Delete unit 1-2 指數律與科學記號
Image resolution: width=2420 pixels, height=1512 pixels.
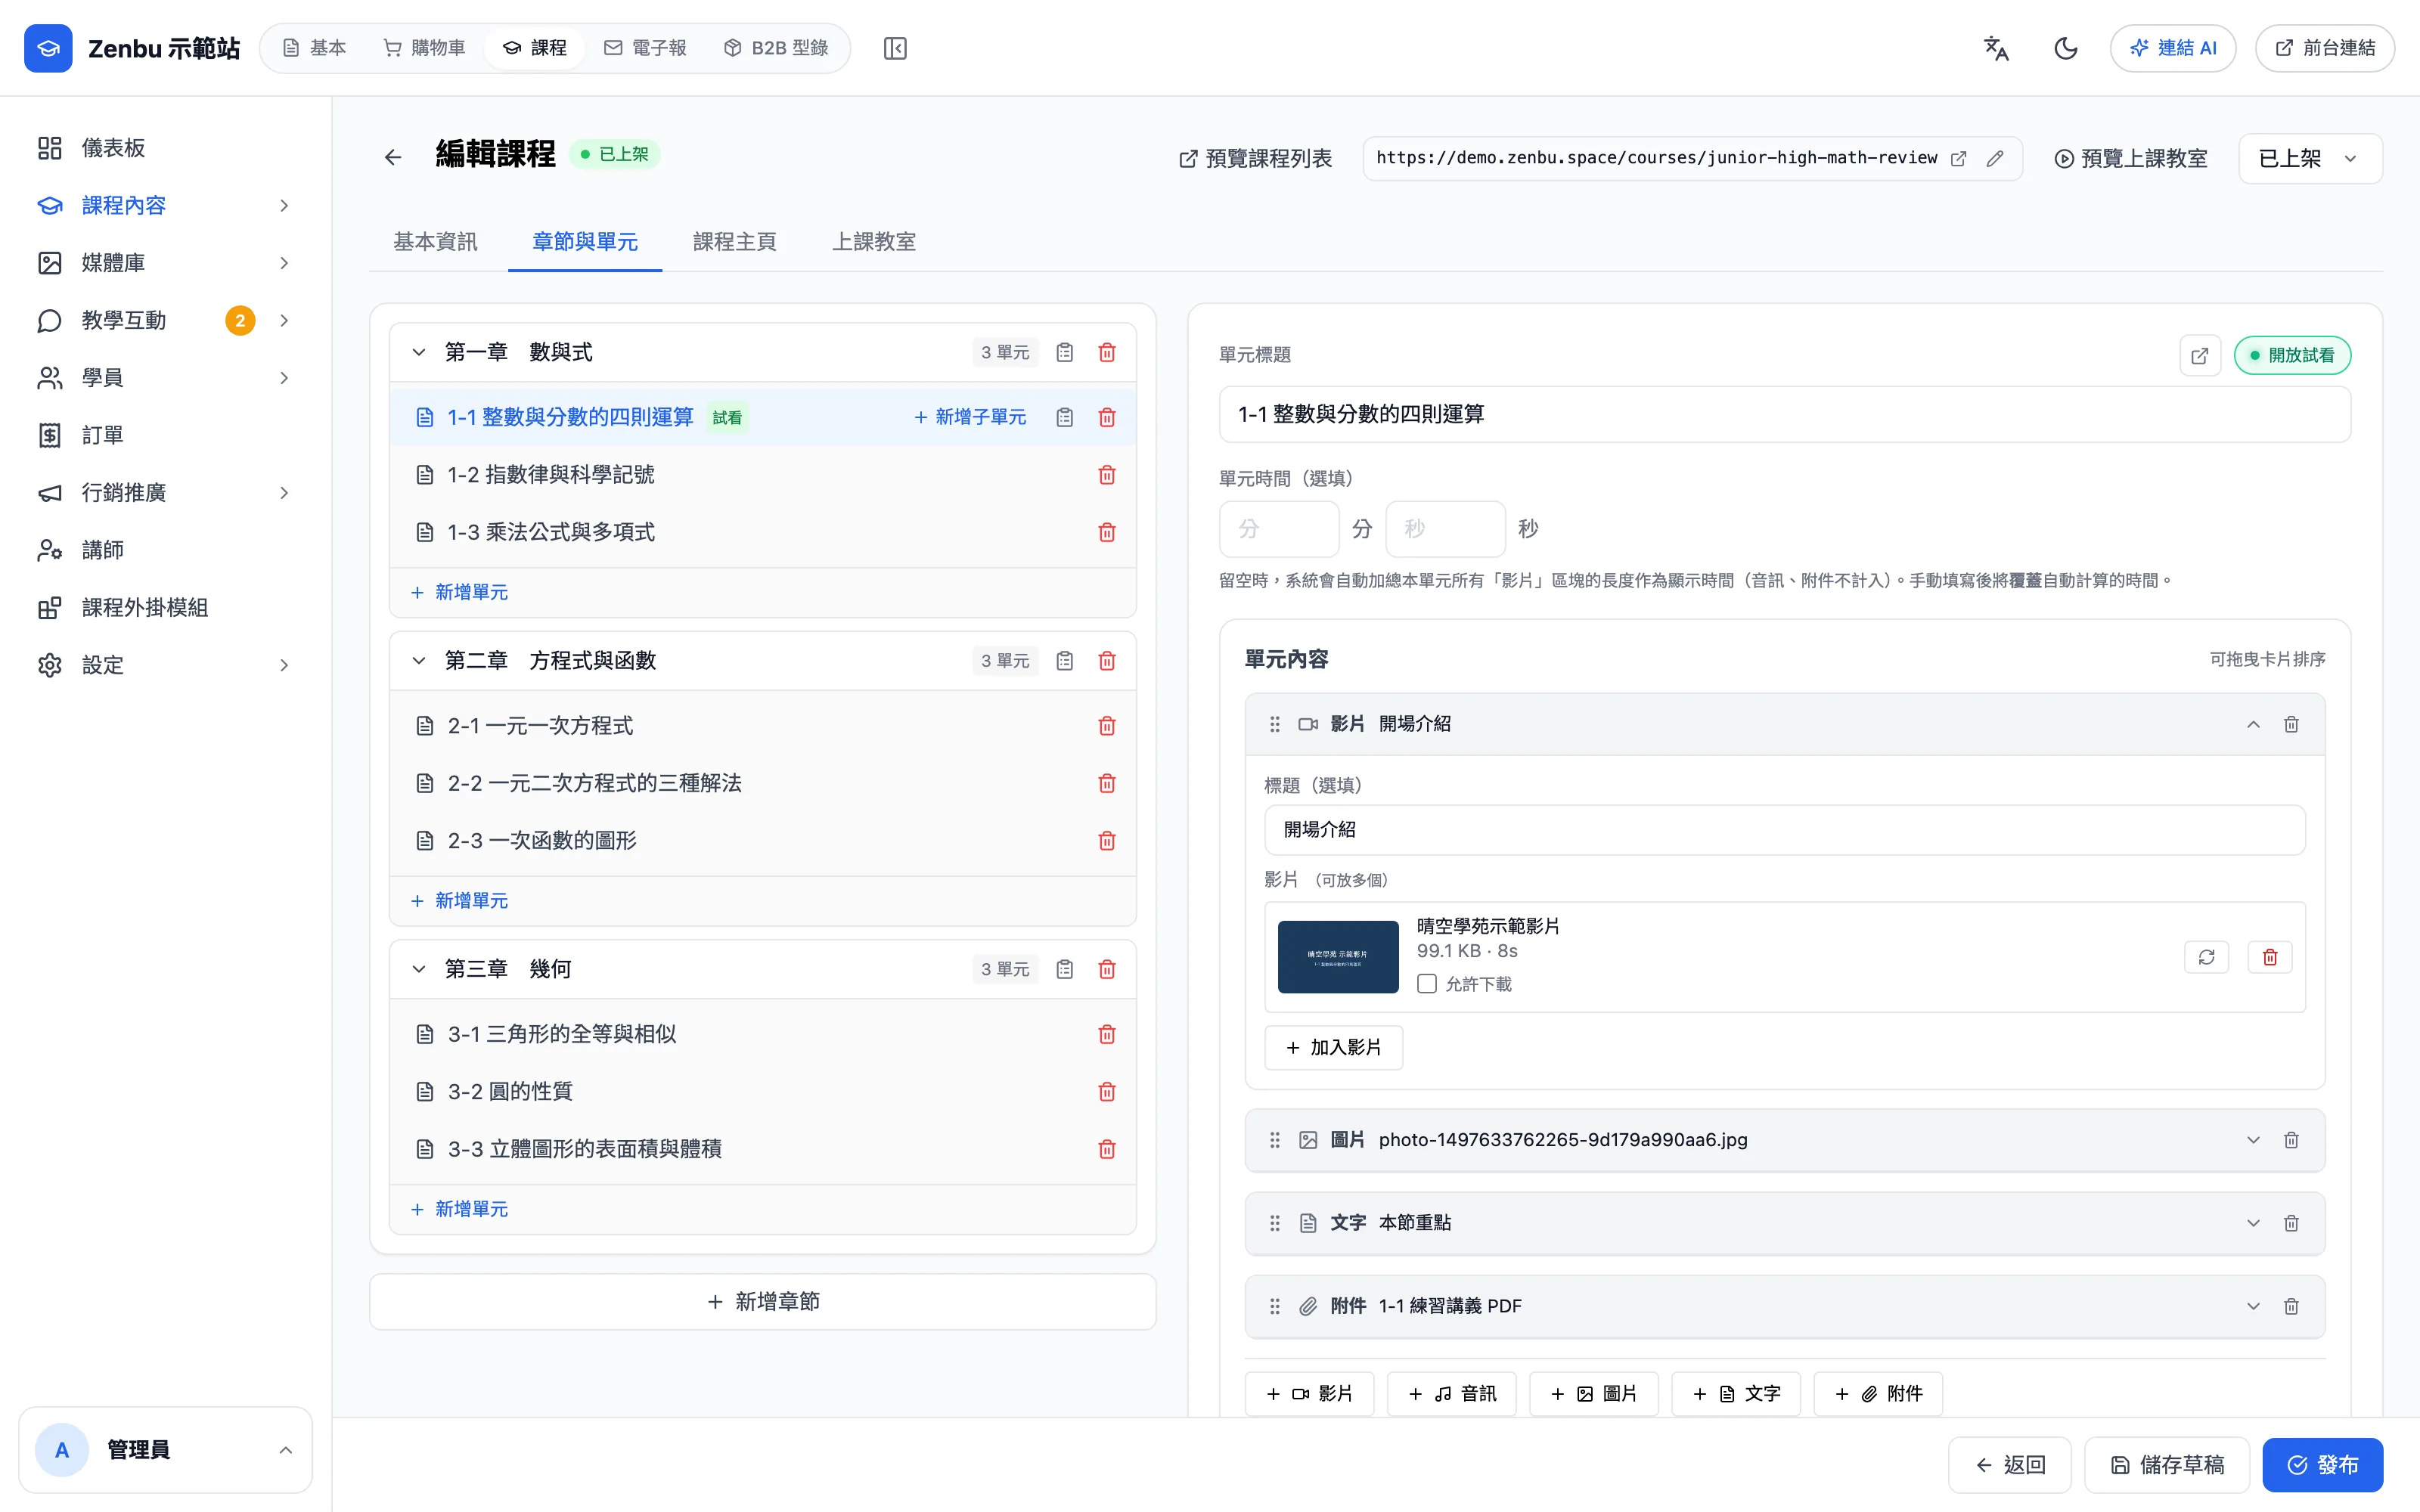click(x=1107, y=475)
